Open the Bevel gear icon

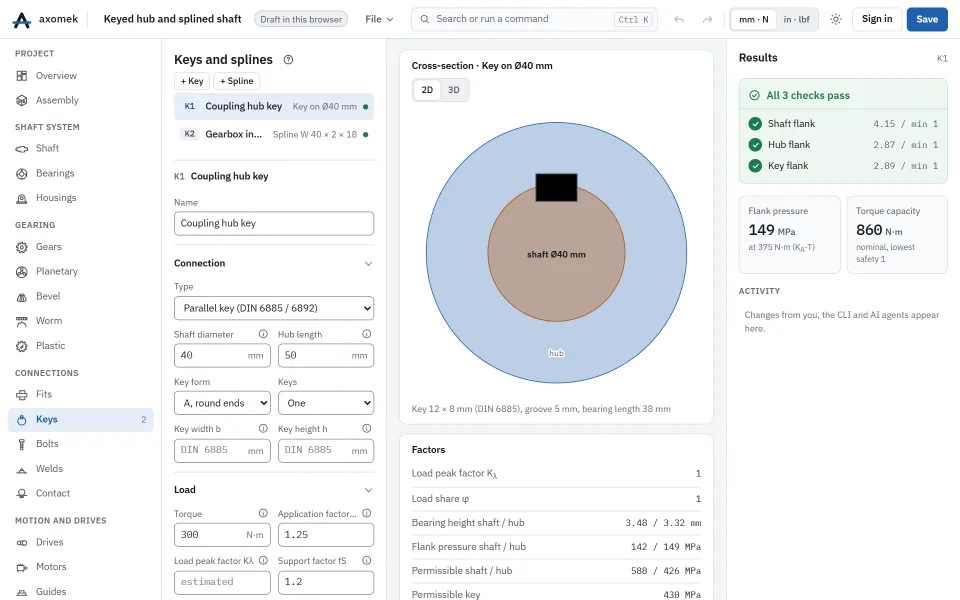21,297
